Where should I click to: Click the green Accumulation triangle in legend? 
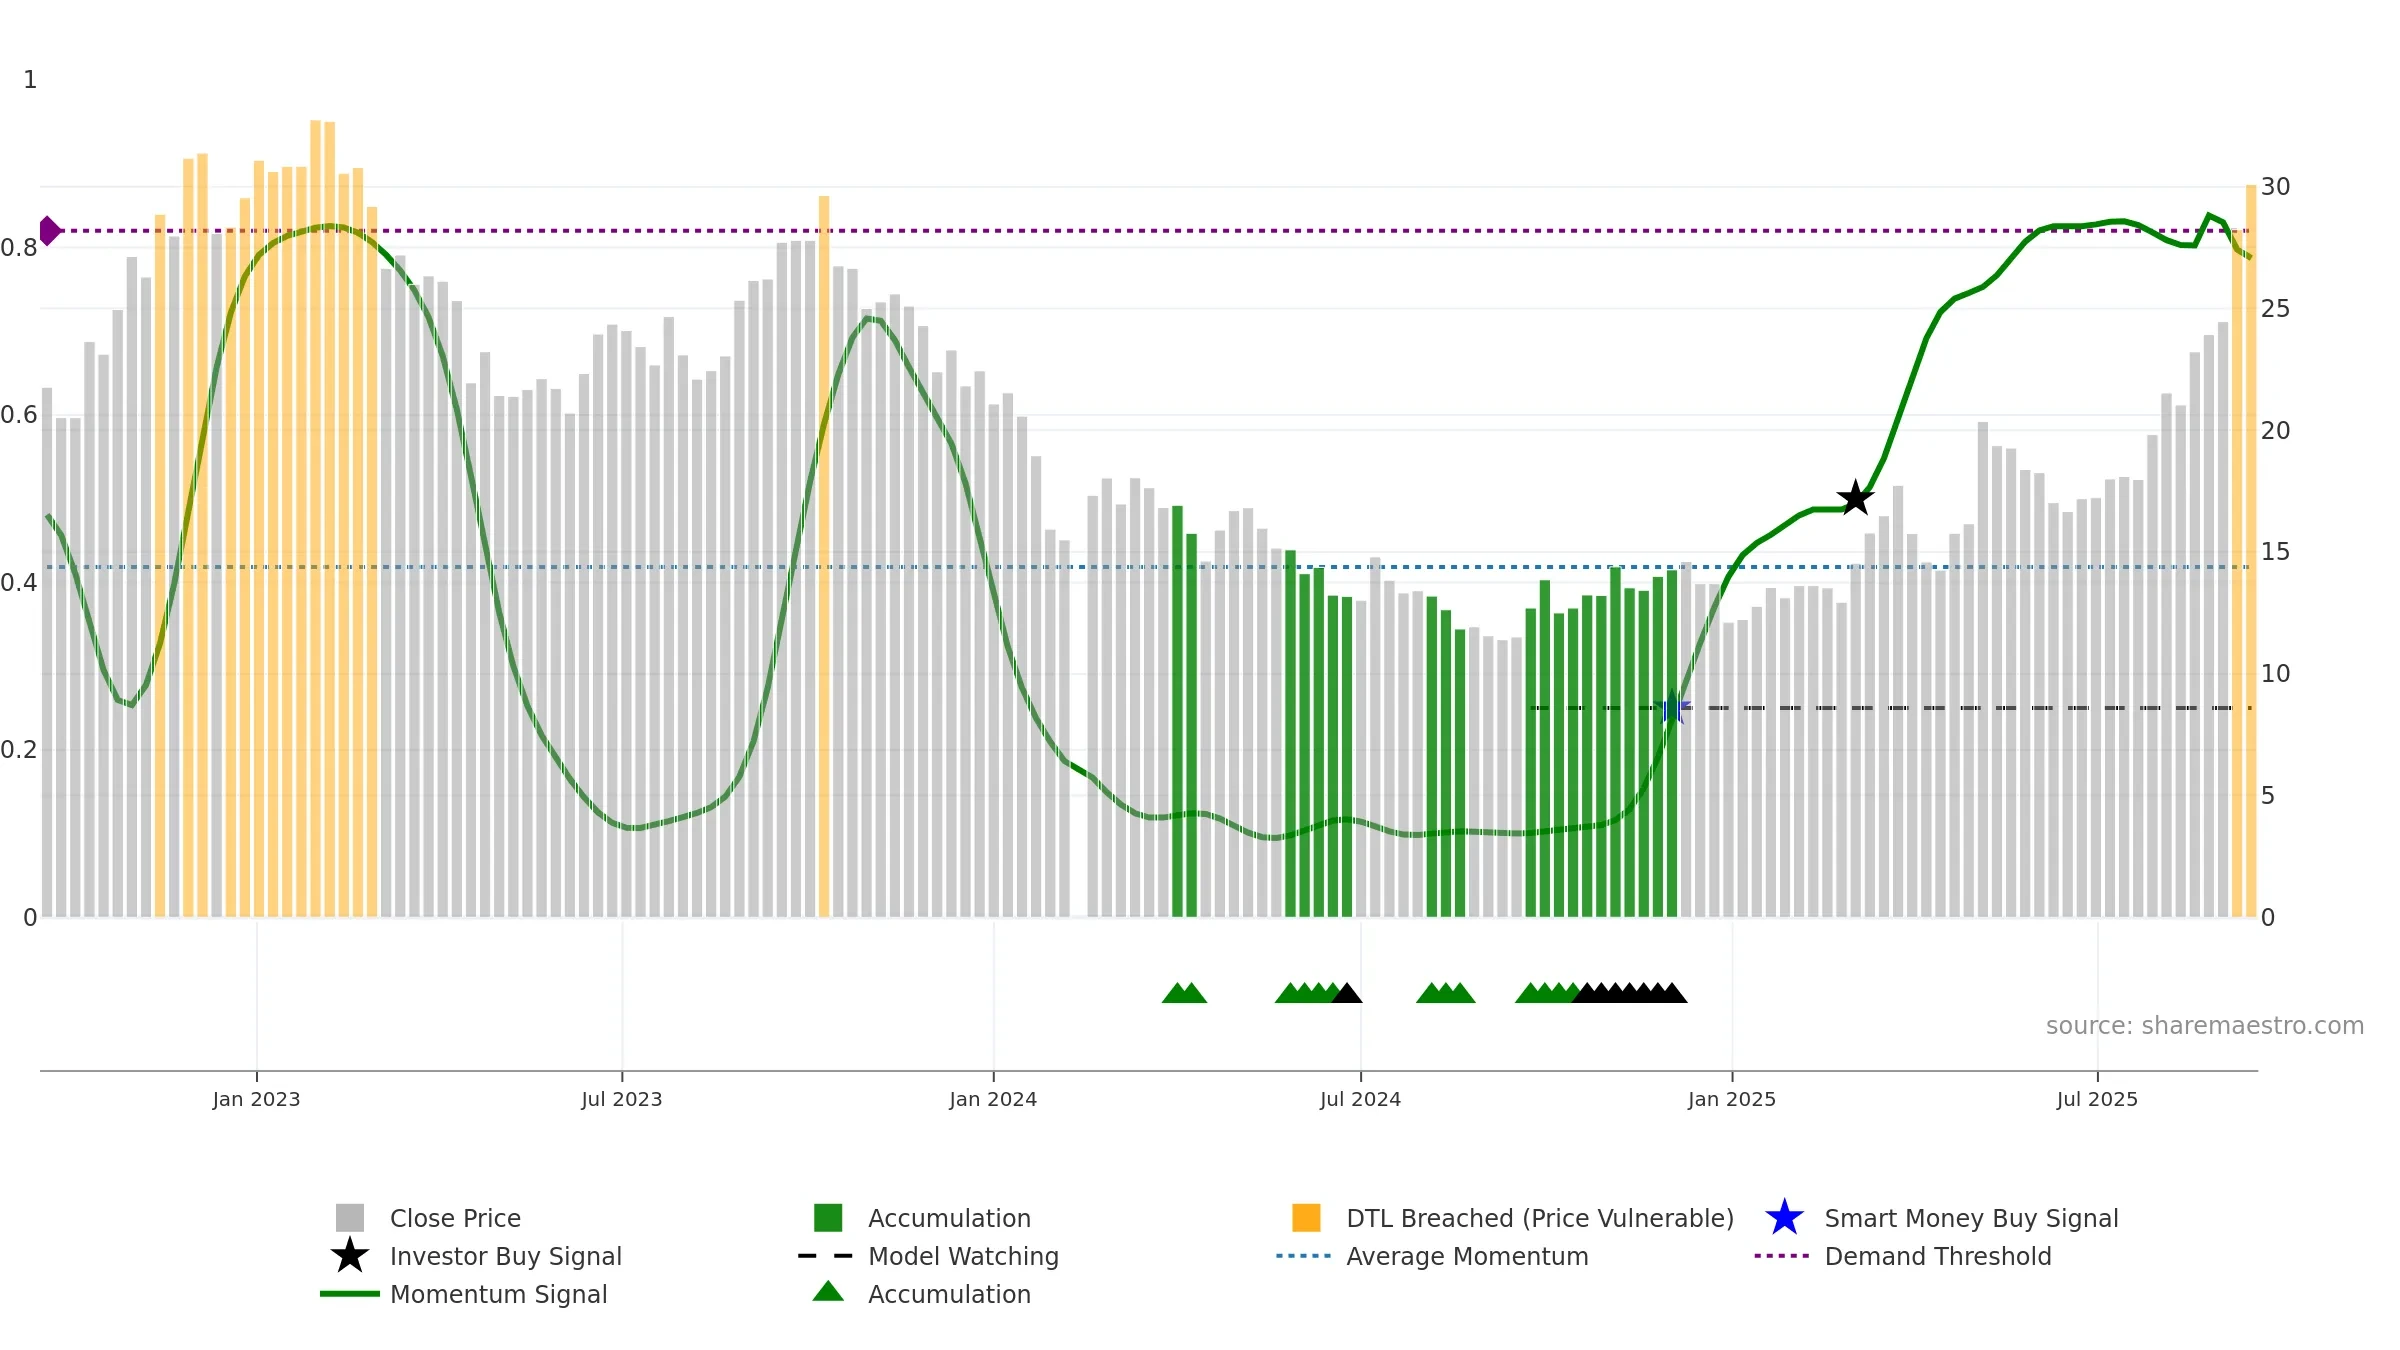coord(828,1291)
